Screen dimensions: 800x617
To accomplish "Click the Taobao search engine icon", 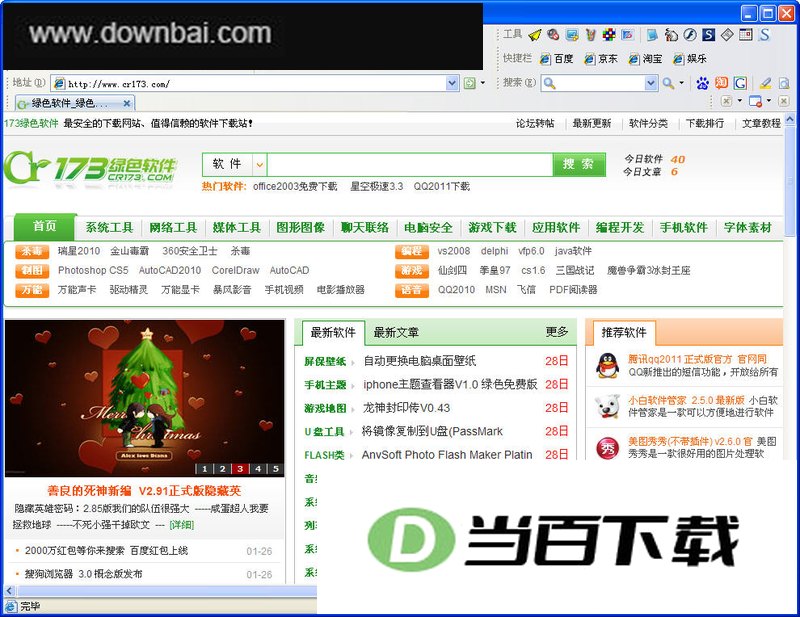I will (721, 83).
